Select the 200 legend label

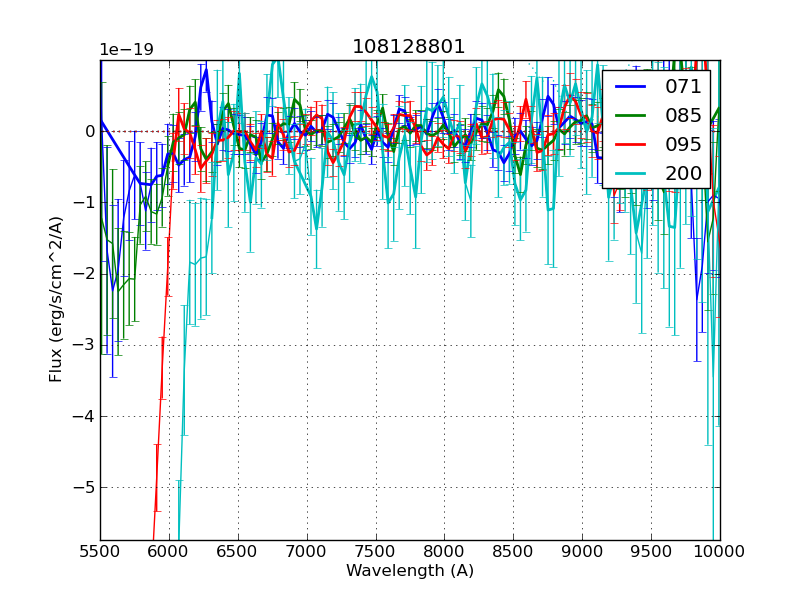click(683, 173)
